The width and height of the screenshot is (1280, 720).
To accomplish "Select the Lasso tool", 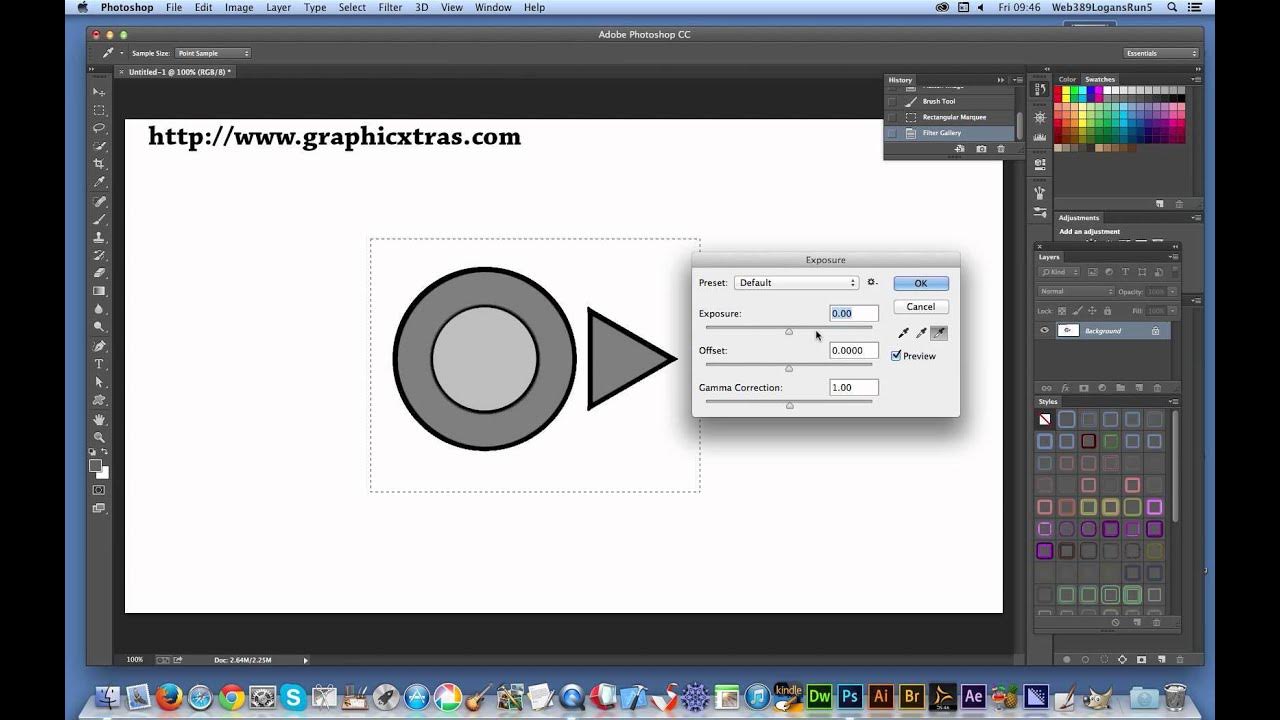I will click(99, 128).
